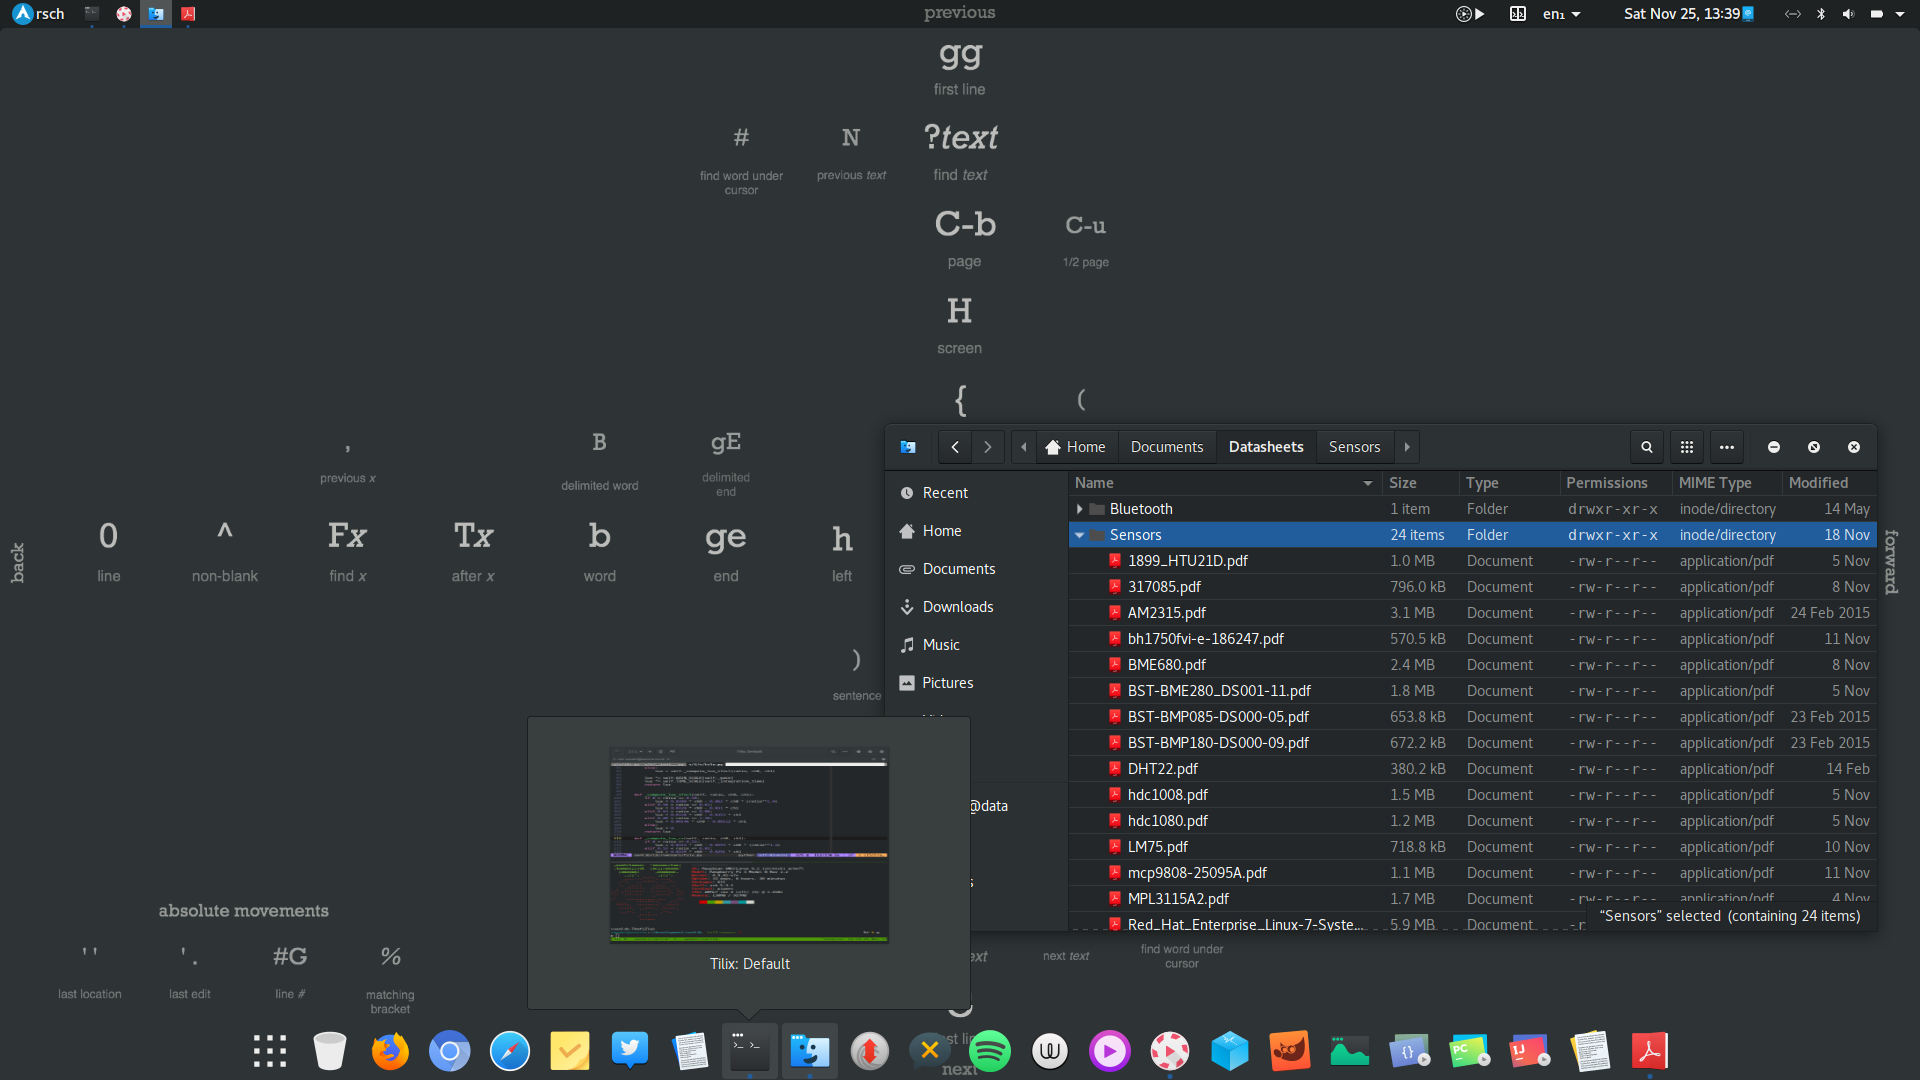Open the app grid launcher in dock
This screenshot has height=1080, width=1920.
tap(270, 1051)
